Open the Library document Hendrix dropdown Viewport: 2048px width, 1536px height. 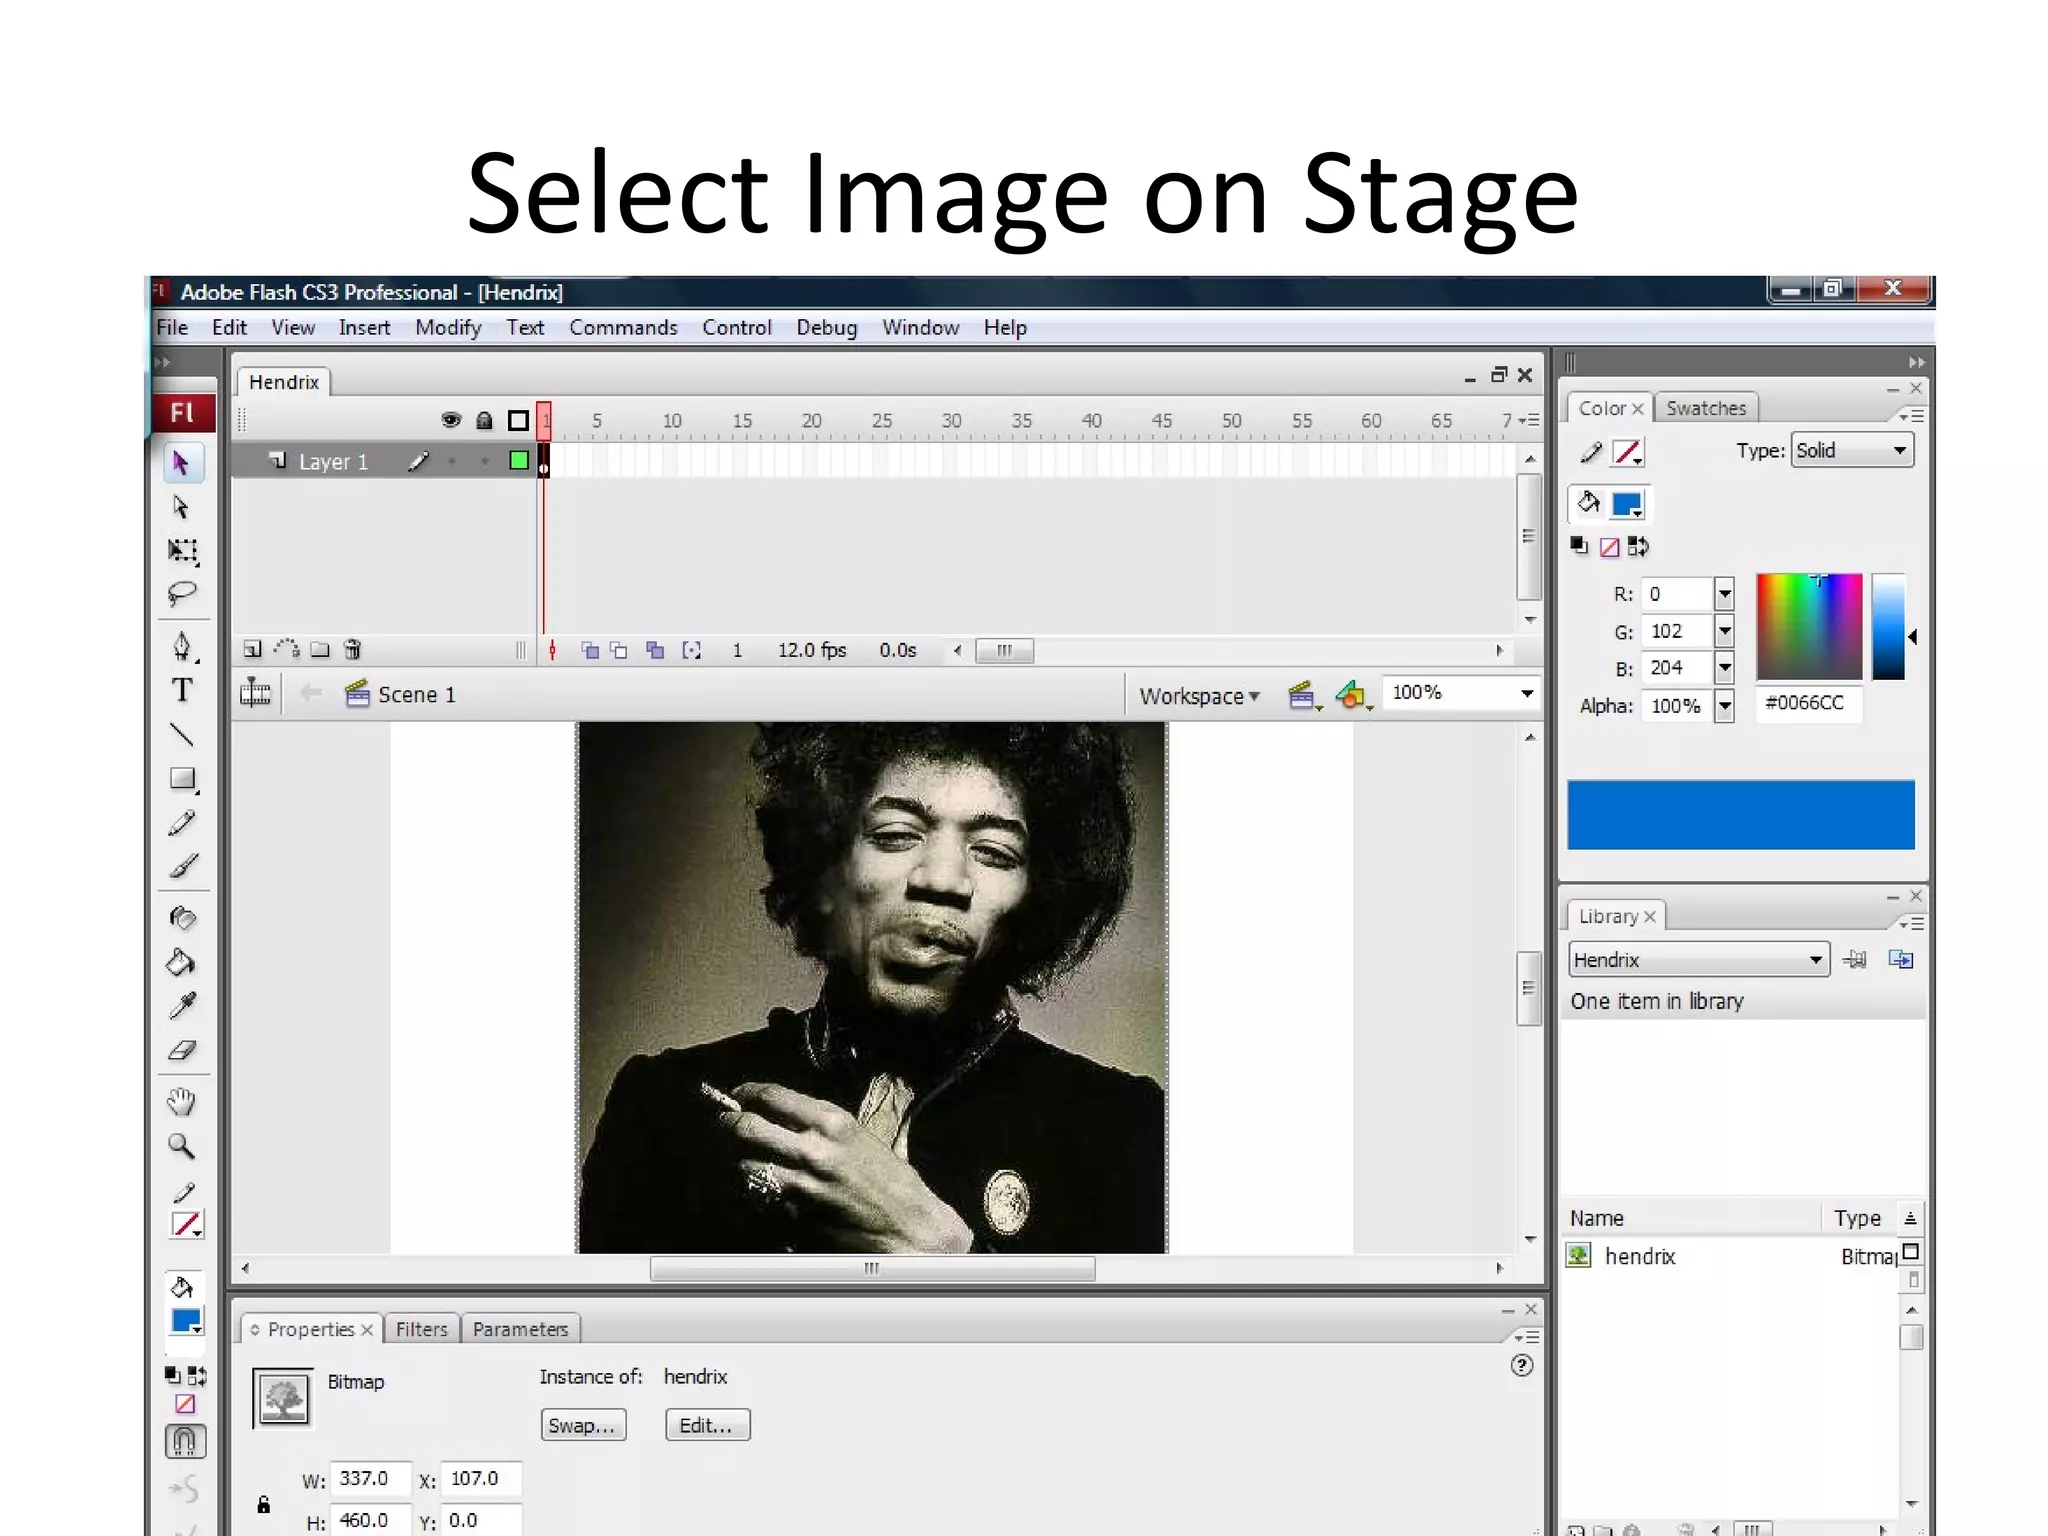[x=1698, y=960]
